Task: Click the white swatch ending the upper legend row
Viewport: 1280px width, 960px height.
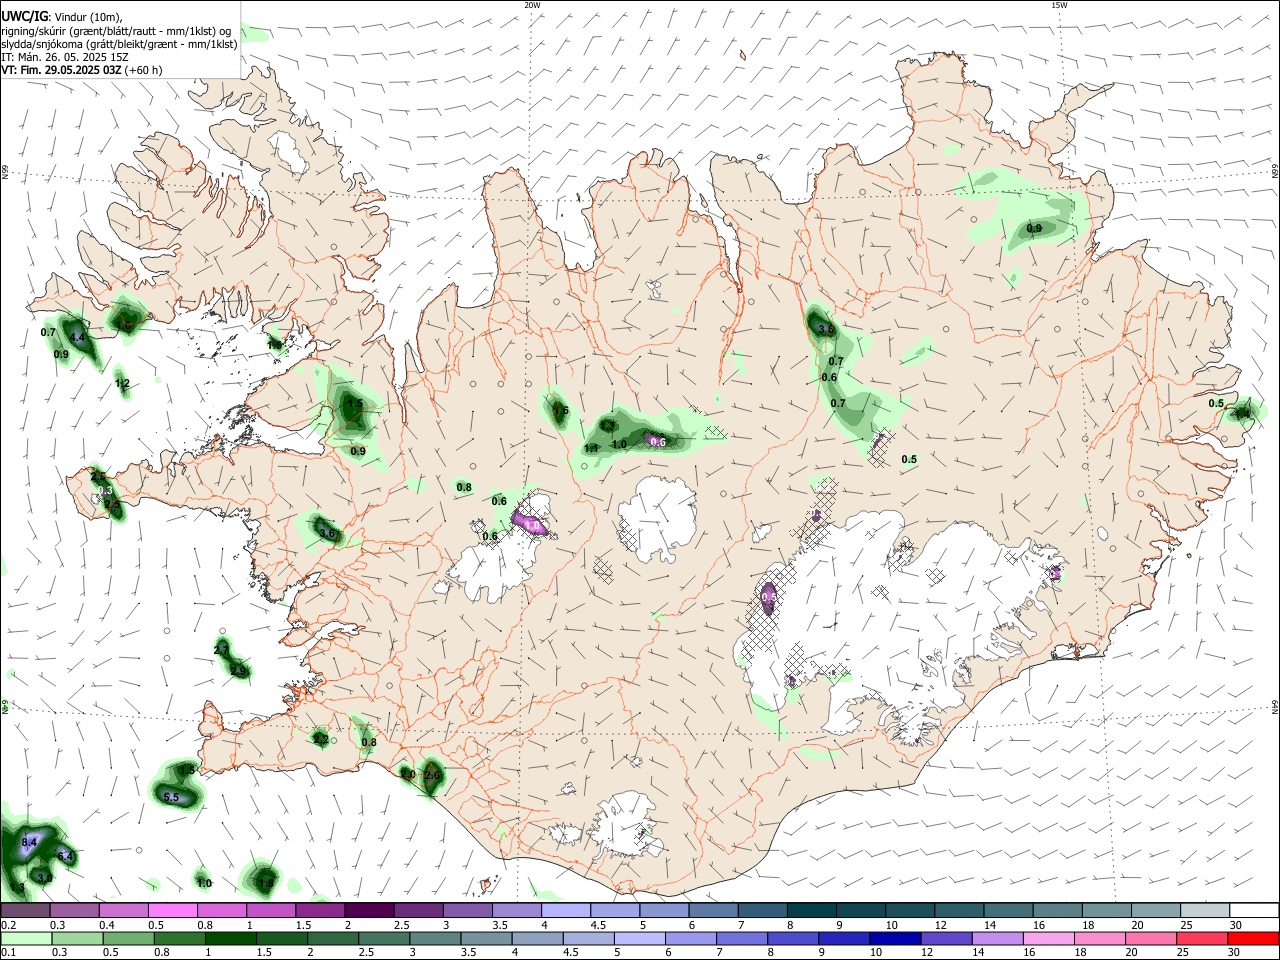Action: [1253, 910]
